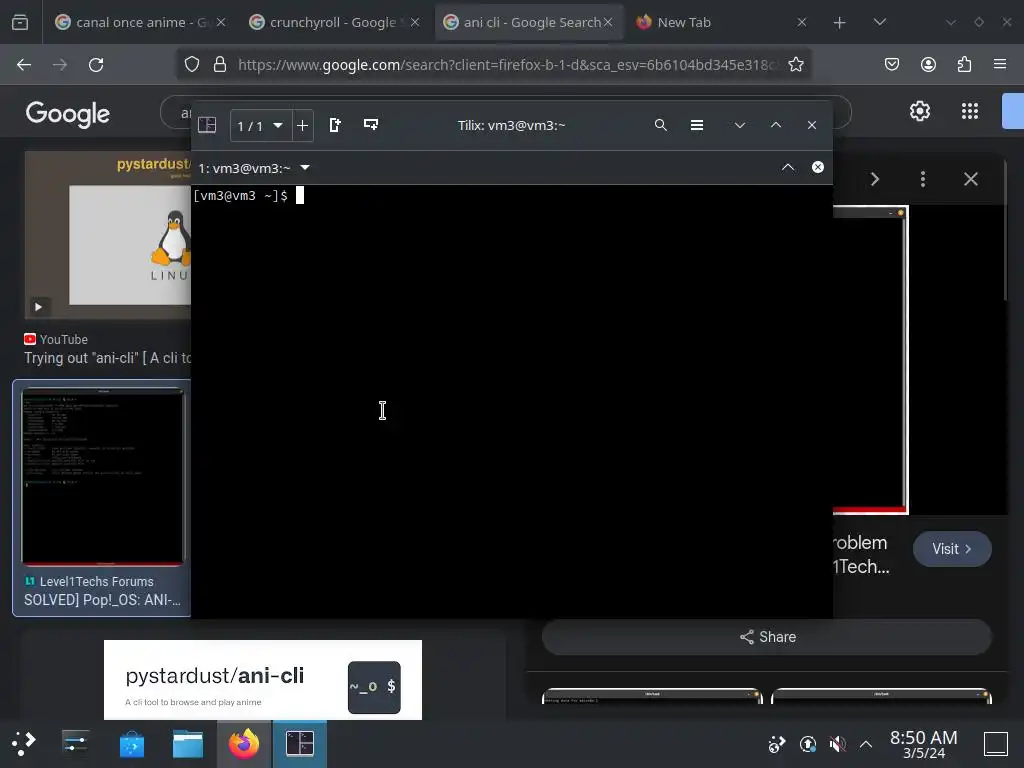
Task: Close the 'canal once anime' tab
Action: pos(221,22)
